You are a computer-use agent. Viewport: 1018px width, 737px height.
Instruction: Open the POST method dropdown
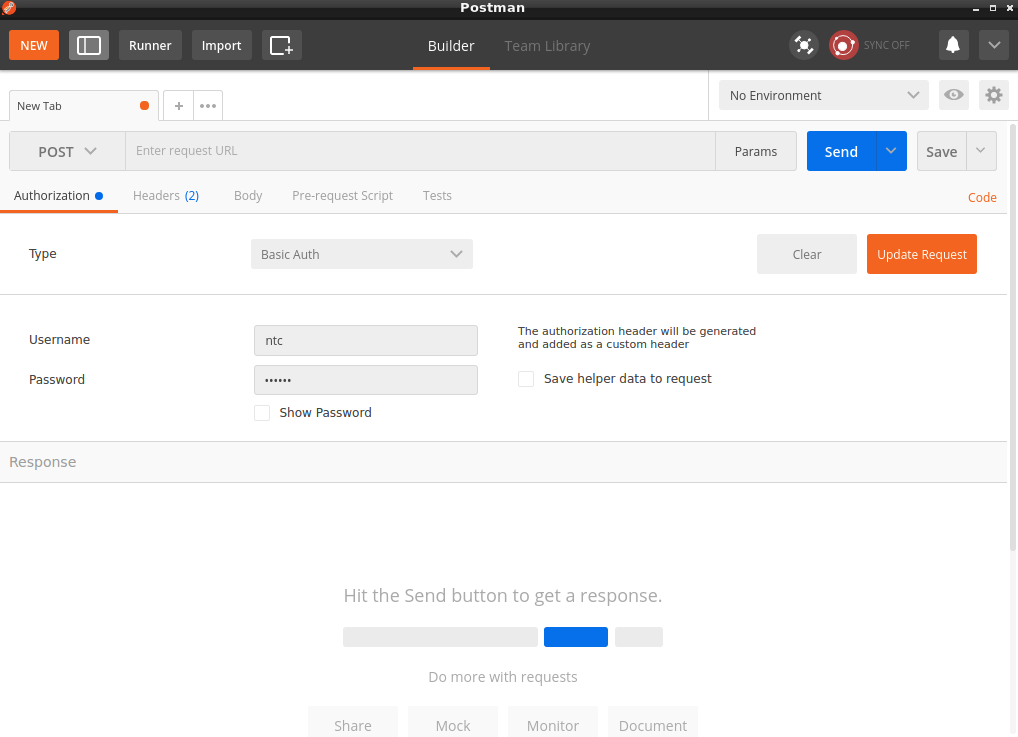pyautogui.click(x=67, y=151)
